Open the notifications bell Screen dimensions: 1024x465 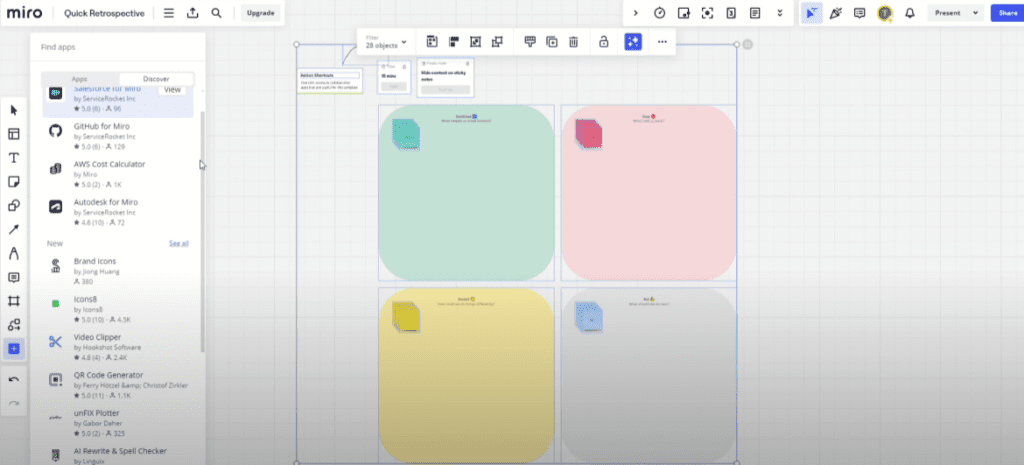coord(910,13)
